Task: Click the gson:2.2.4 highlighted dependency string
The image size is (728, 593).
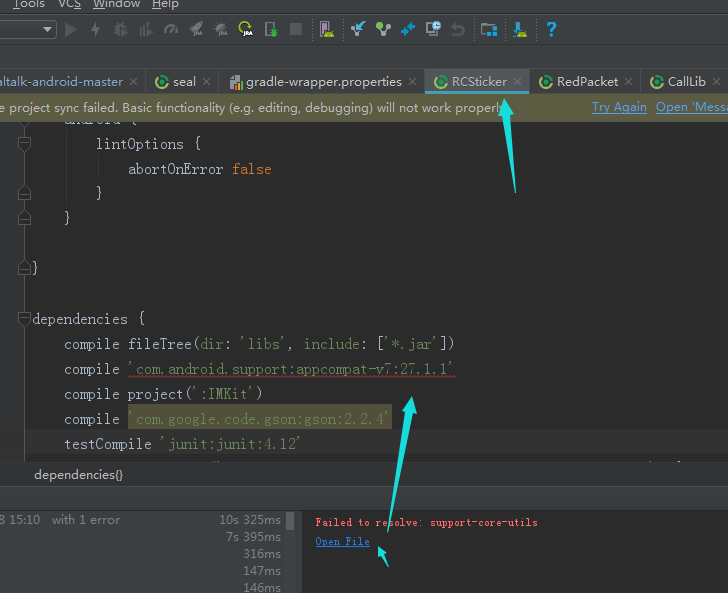Action: pos(260,419)
